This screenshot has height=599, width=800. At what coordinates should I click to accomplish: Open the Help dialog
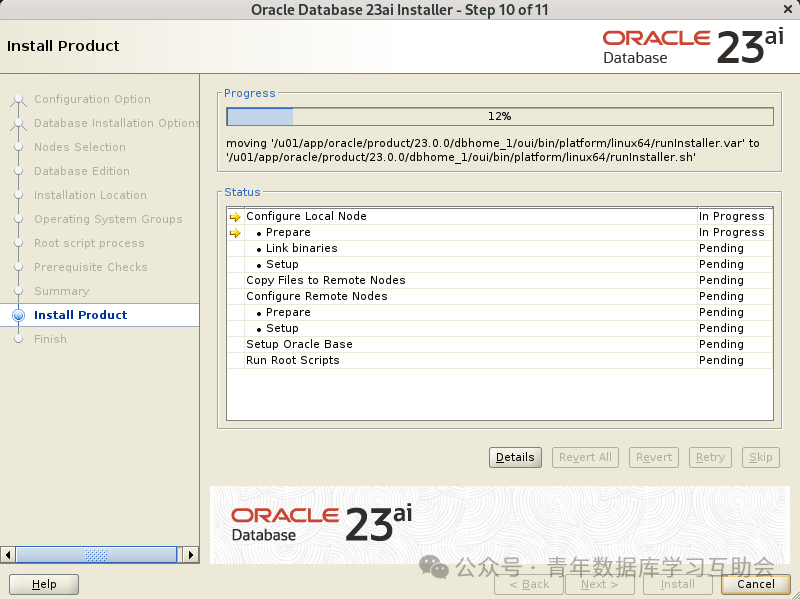[44, 584]
